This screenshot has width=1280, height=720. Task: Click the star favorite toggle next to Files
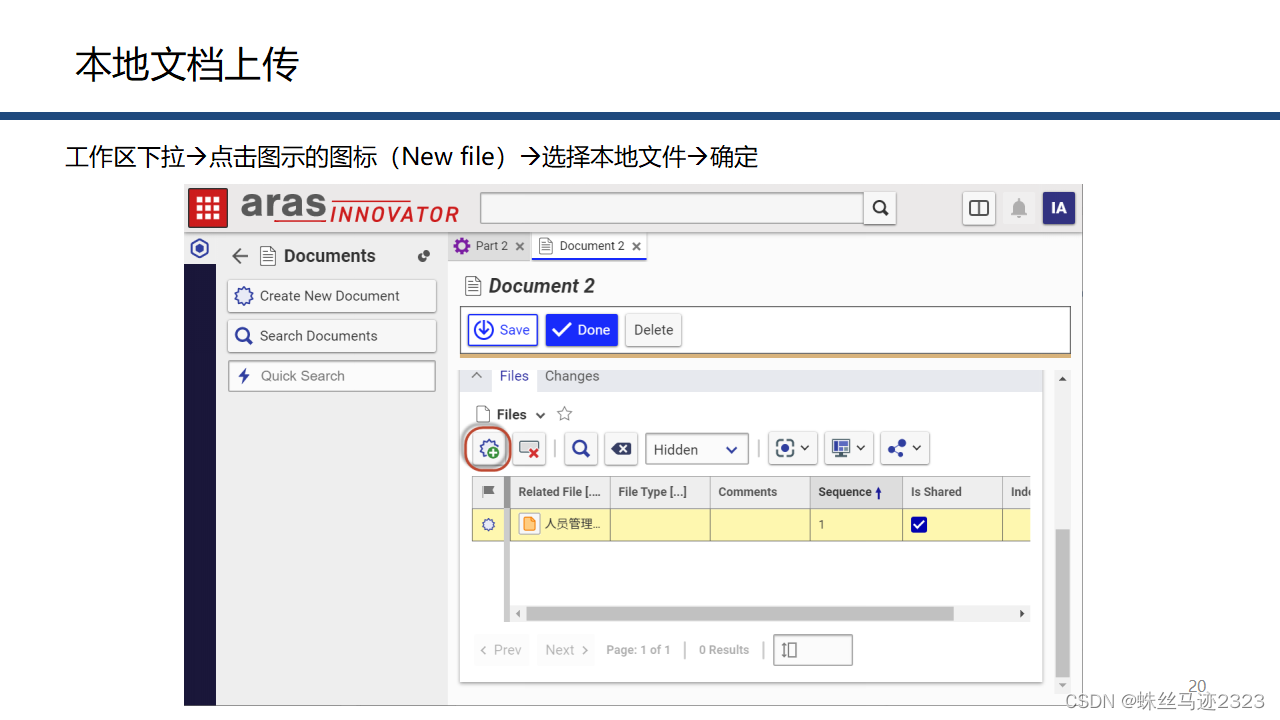point(563,413)
